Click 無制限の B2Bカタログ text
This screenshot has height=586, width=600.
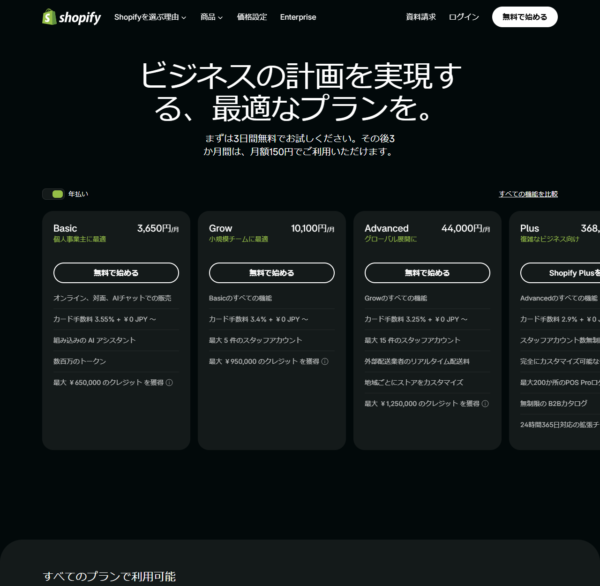click(553, 403)
